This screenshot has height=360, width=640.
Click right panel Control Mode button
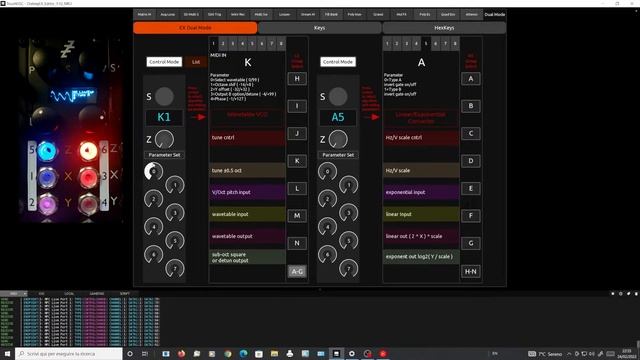click(338, 62)
